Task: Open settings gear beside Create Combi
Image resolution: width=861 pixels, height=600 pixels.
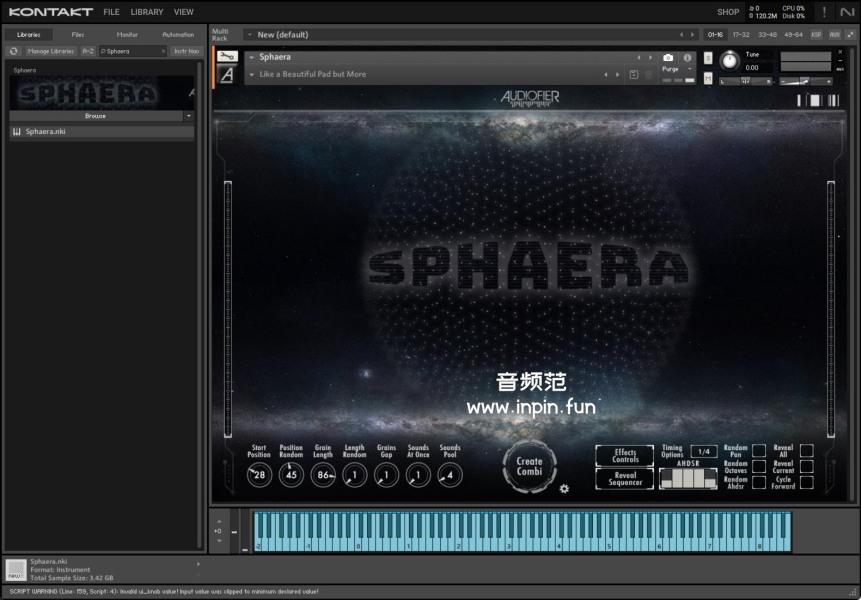Action: click(x=564, y=489)
